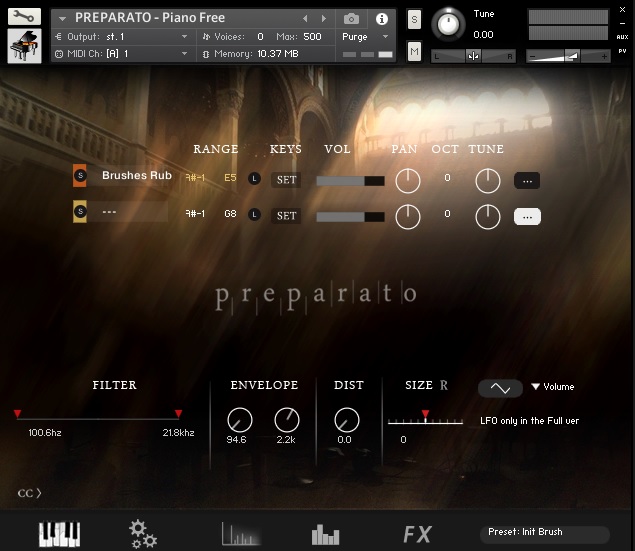Click Brushes Rub lower range value
The width and height of the screenshot is (635, 551).
click(195, 178)
